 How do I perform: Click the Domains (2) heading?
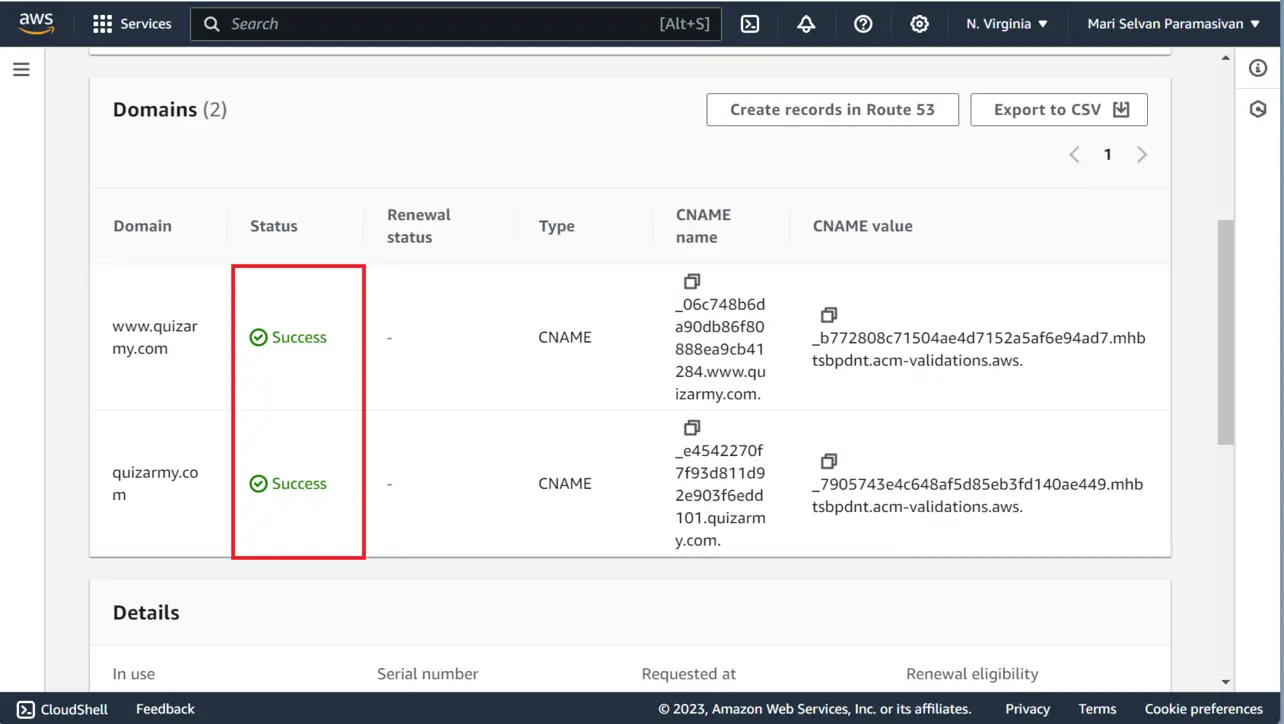pos(170,110)
